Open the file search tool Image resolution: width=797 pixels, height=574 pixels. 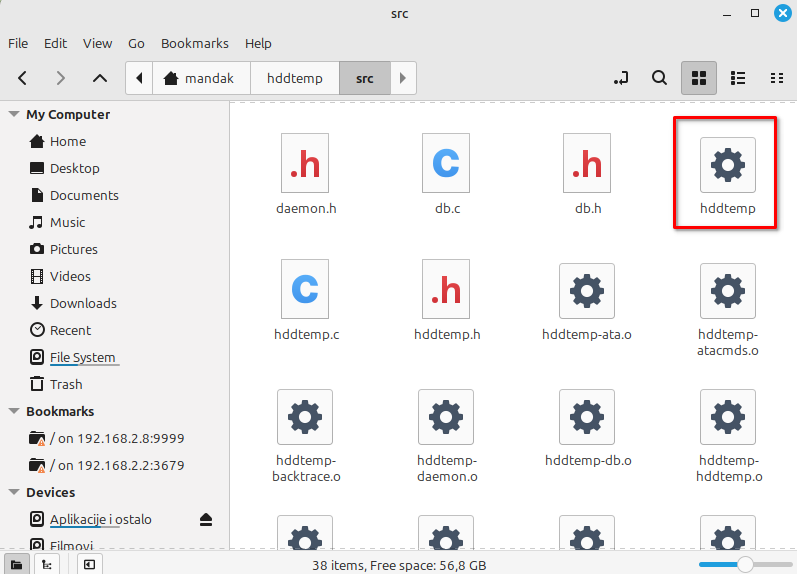pos(659,78)
